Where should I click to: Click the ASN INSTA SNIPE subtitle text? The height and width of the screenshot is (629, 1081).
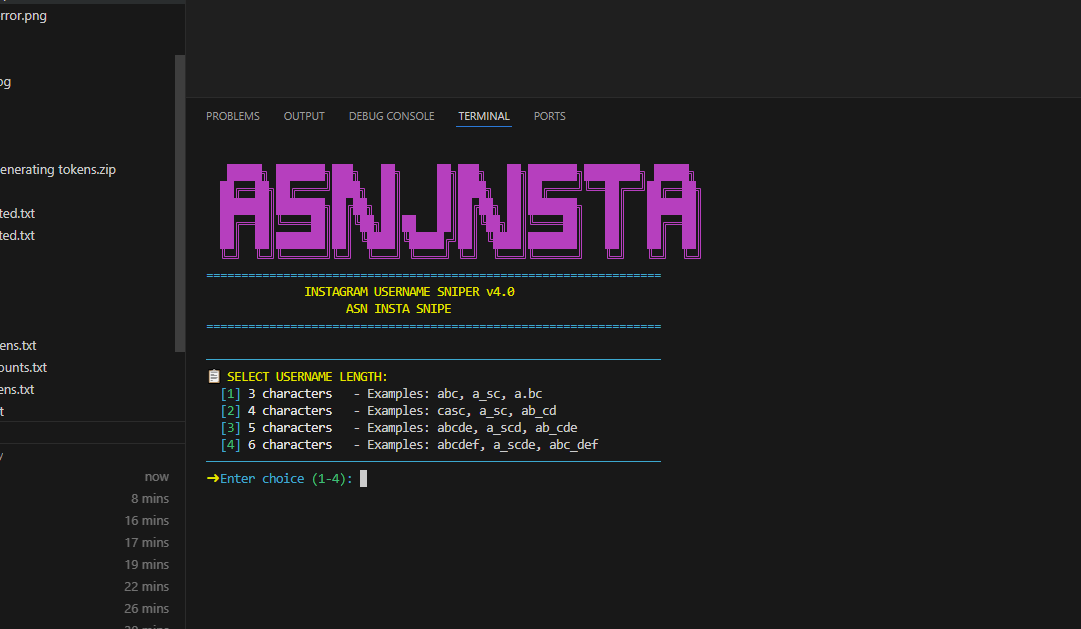tap(398, 309)
